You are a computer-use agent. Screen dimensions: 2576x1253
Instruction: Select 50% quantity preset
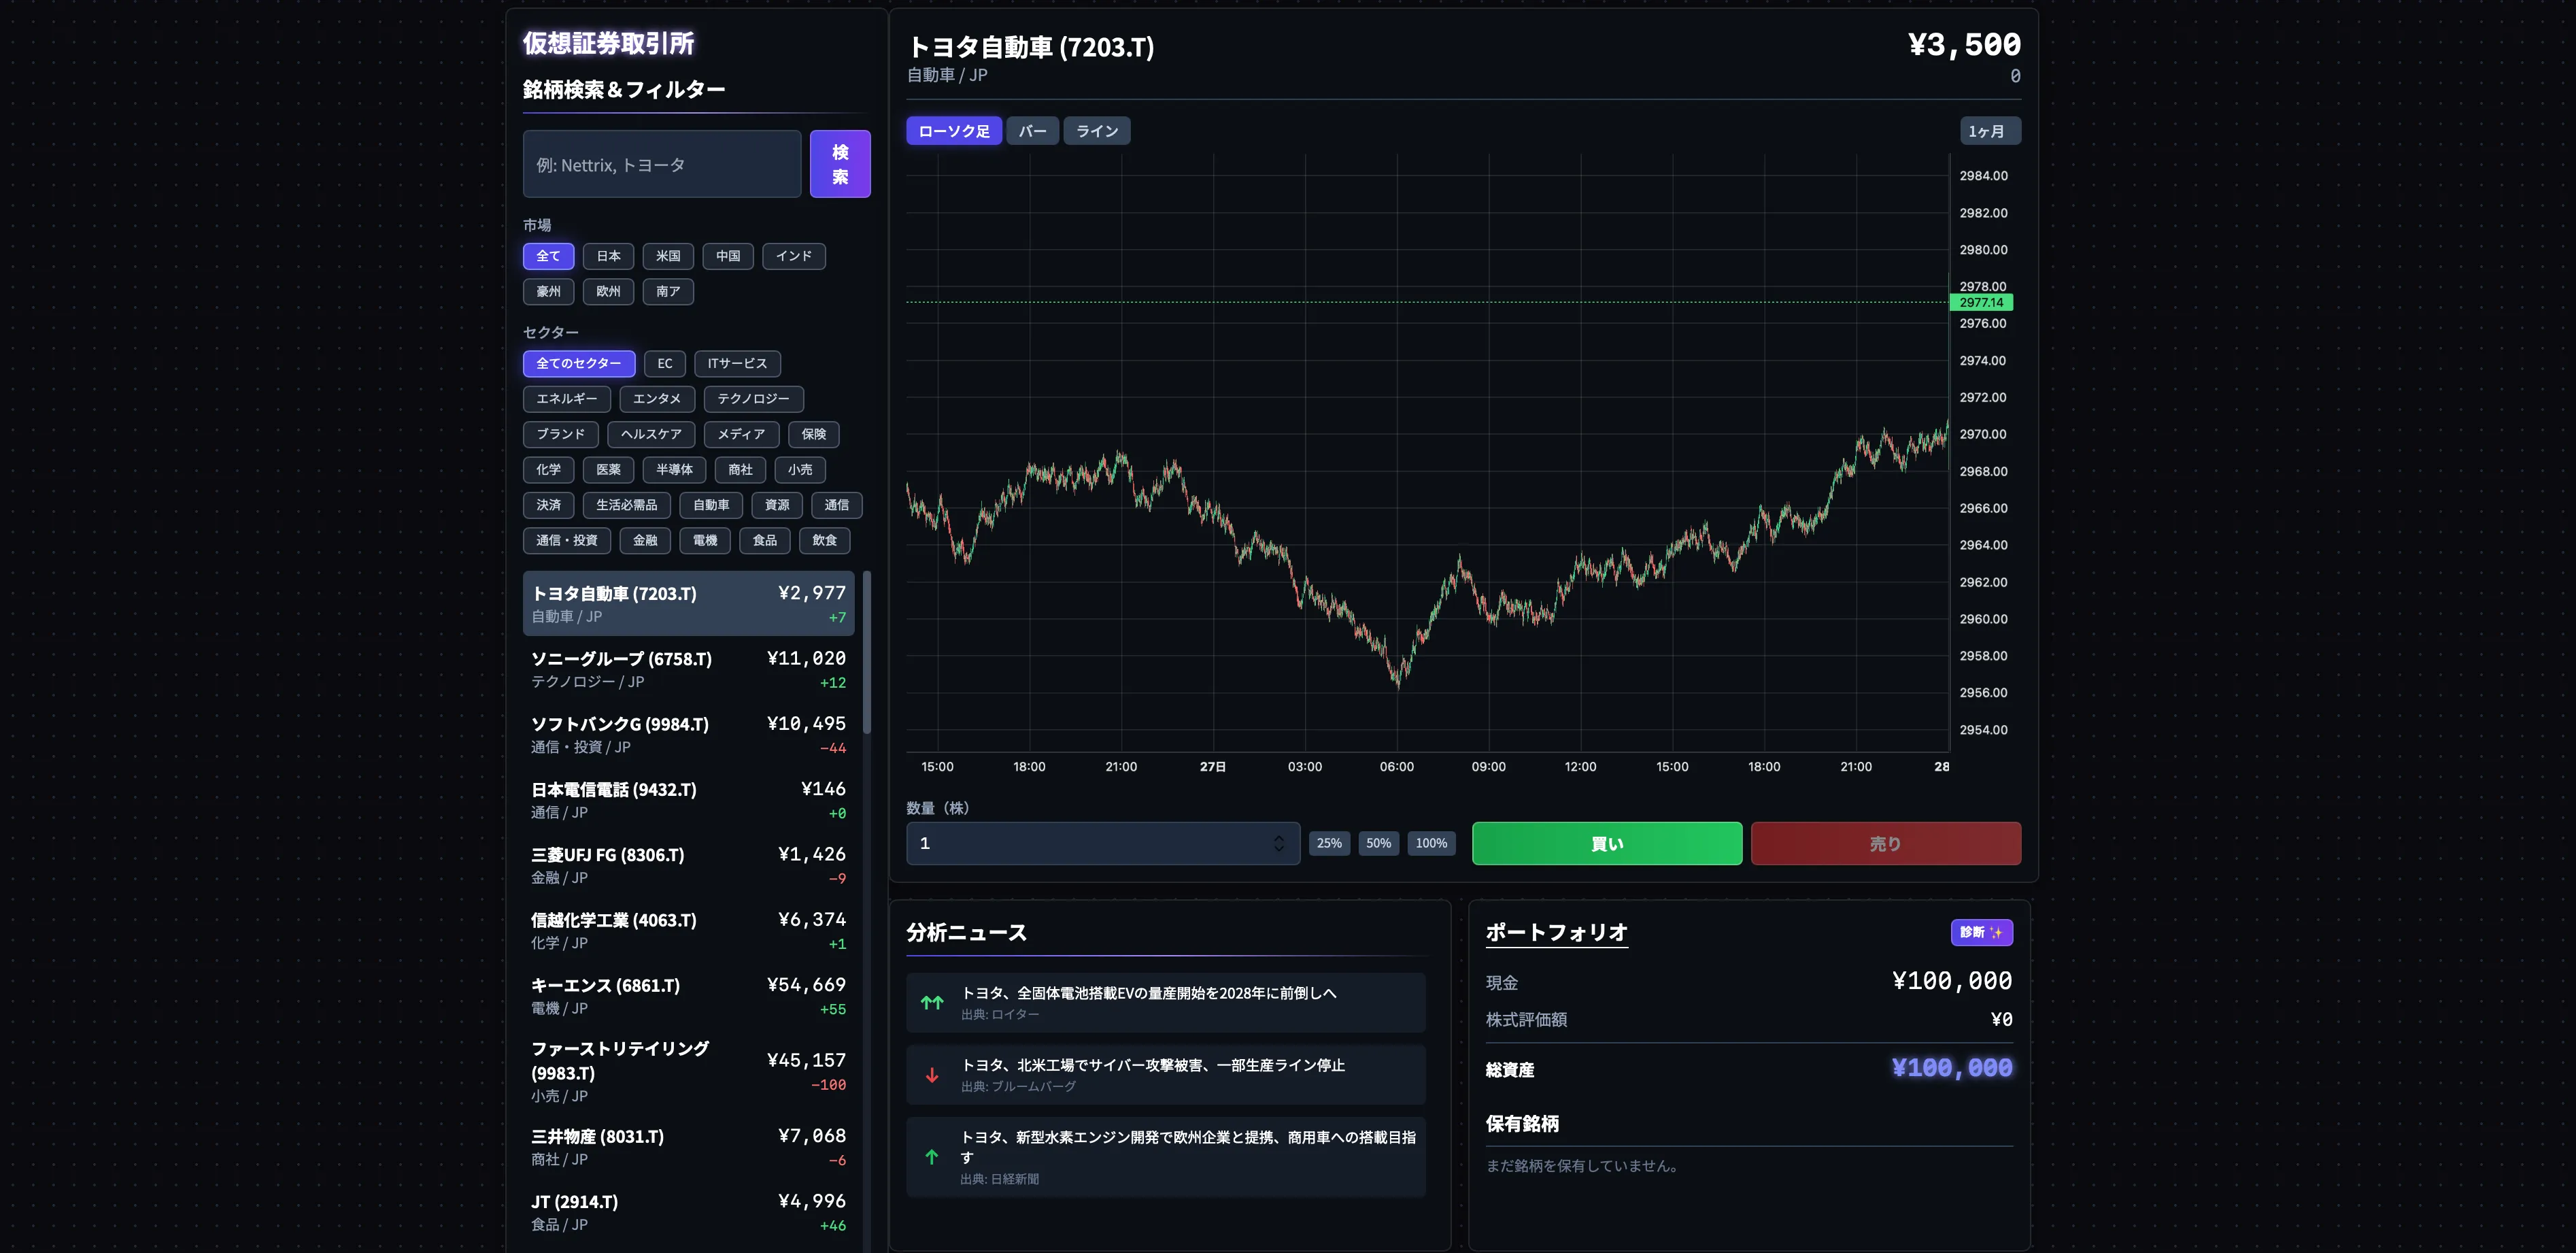tap(1378, 843)
